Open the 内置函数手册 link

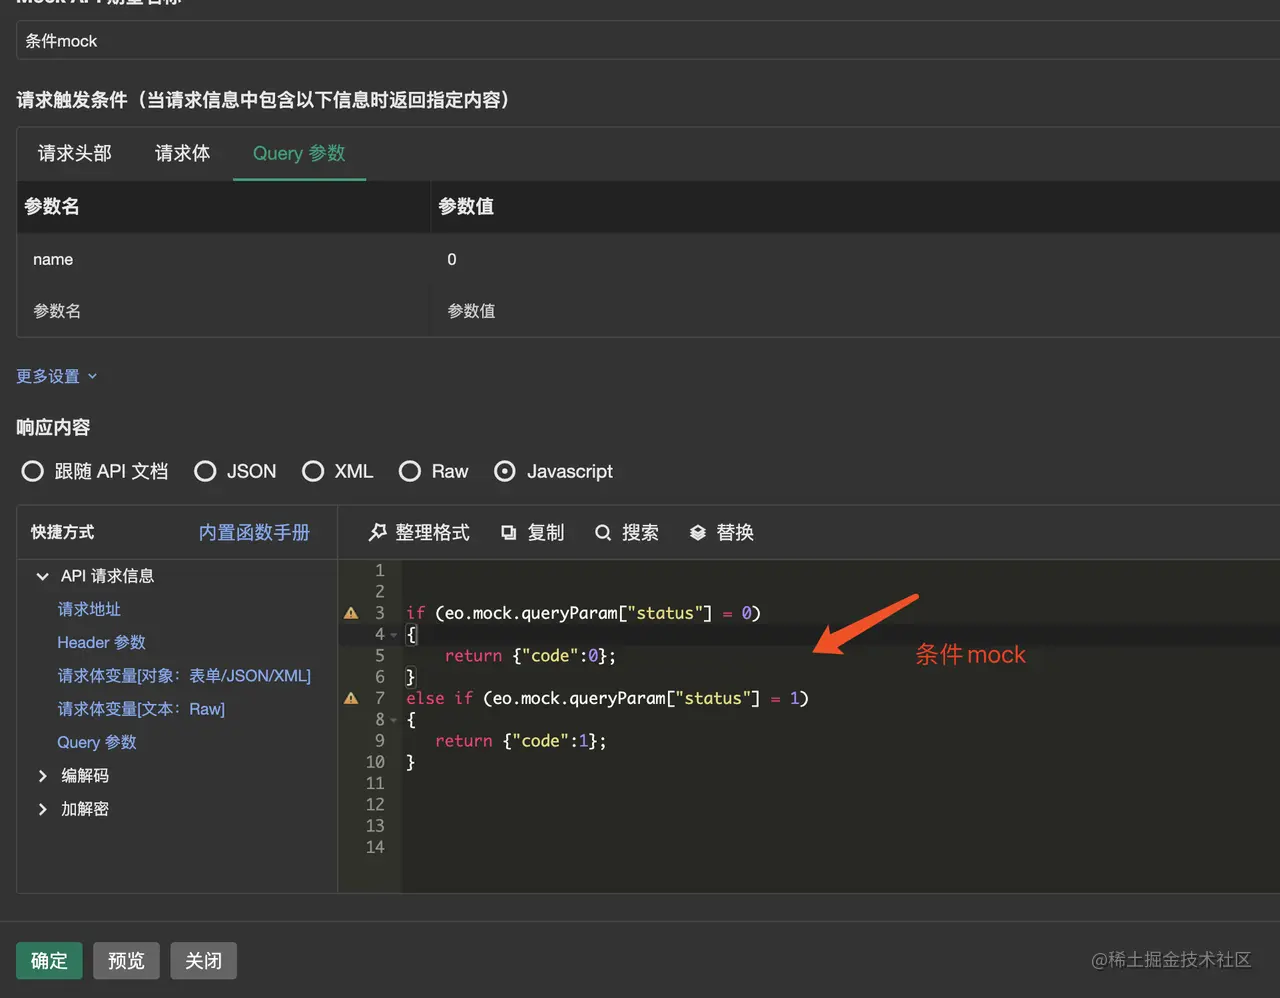tap(254, 532)
